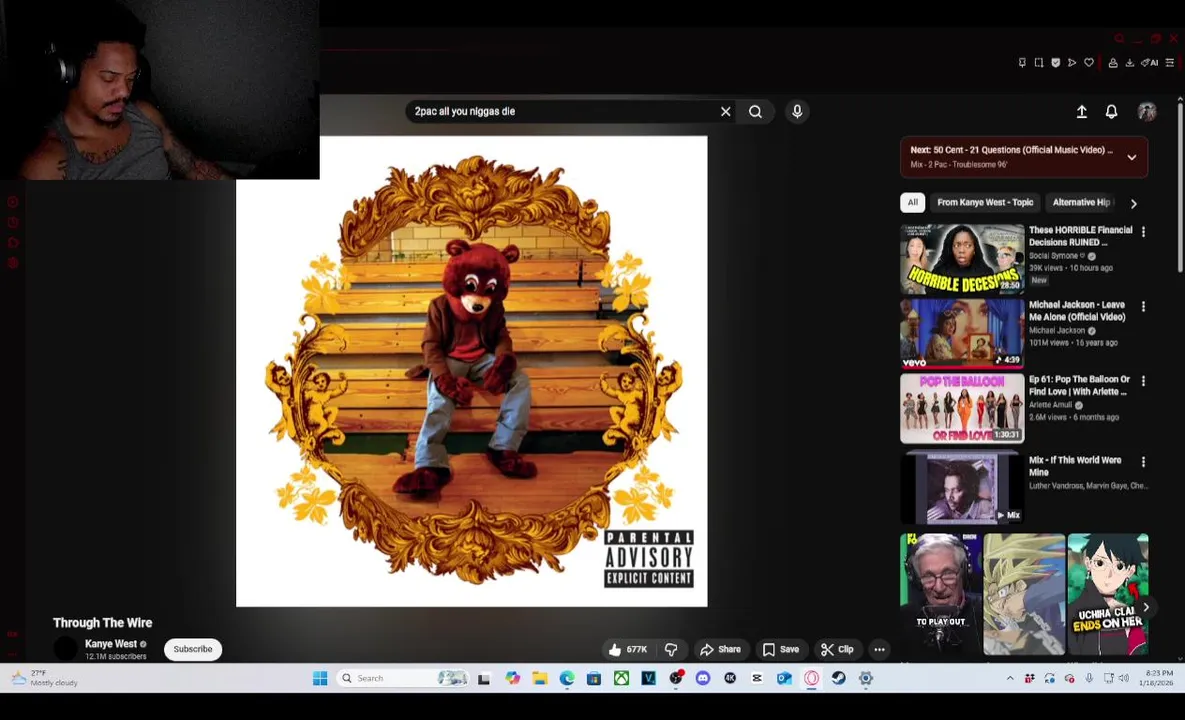Click the magnifier search button
Image resolution: width=1185 pixels, height=720 pixels.
755,112
